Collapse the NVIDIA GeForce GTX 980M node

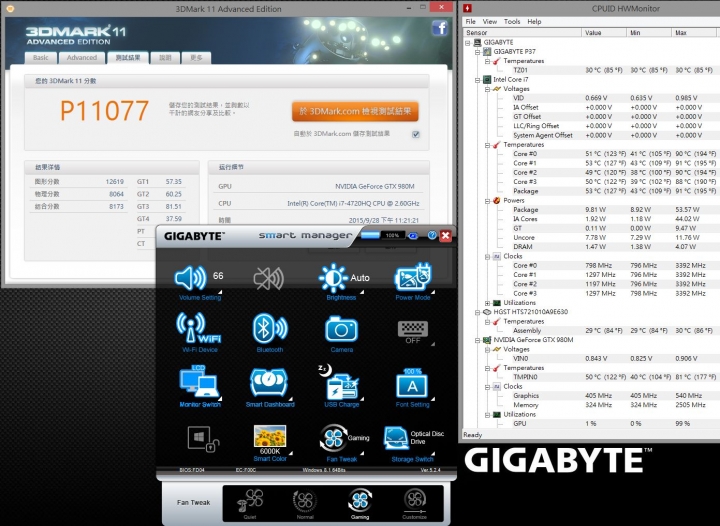click(x=478, y=340)
